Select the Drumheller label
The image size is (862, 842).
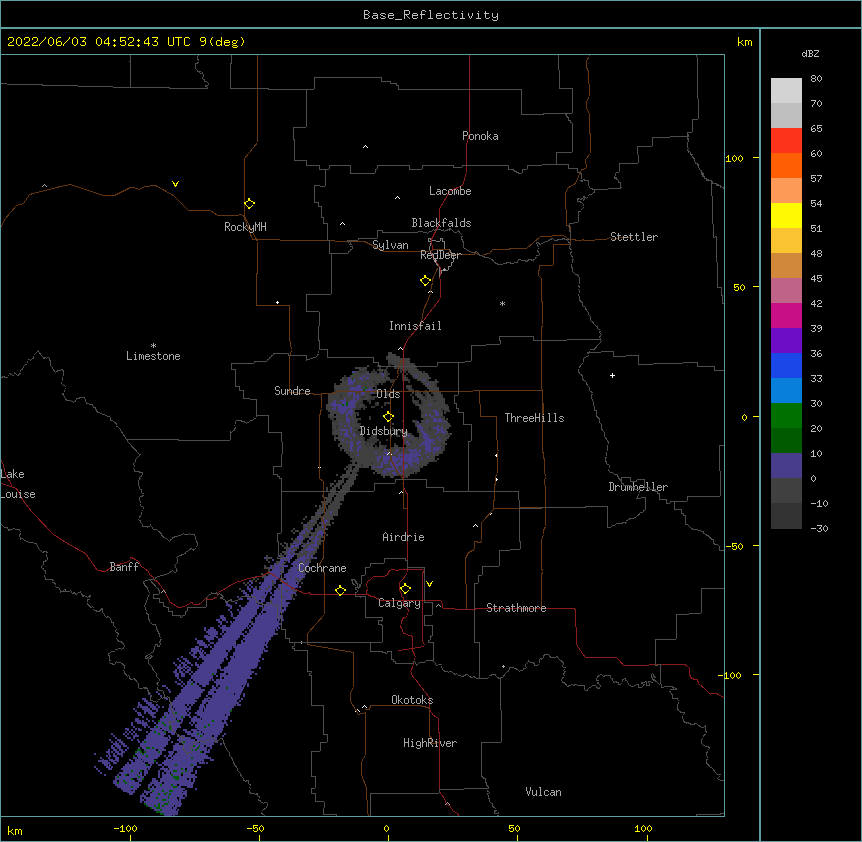(x=638, y=487)
